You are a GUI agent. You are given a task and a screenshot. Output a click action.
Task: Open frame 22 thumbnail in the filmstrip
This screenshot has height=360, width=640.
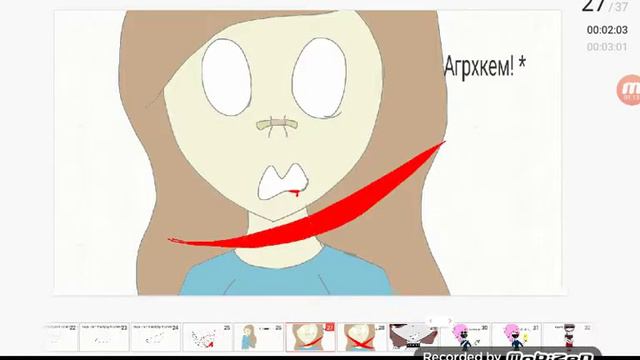60,337
